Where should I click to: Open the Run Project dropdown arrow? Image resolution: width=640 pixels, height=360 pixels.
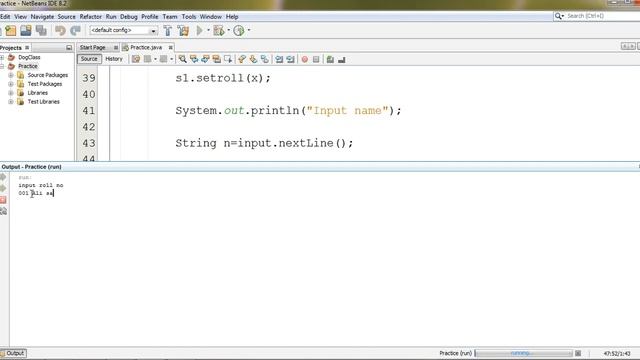point(208,30)
